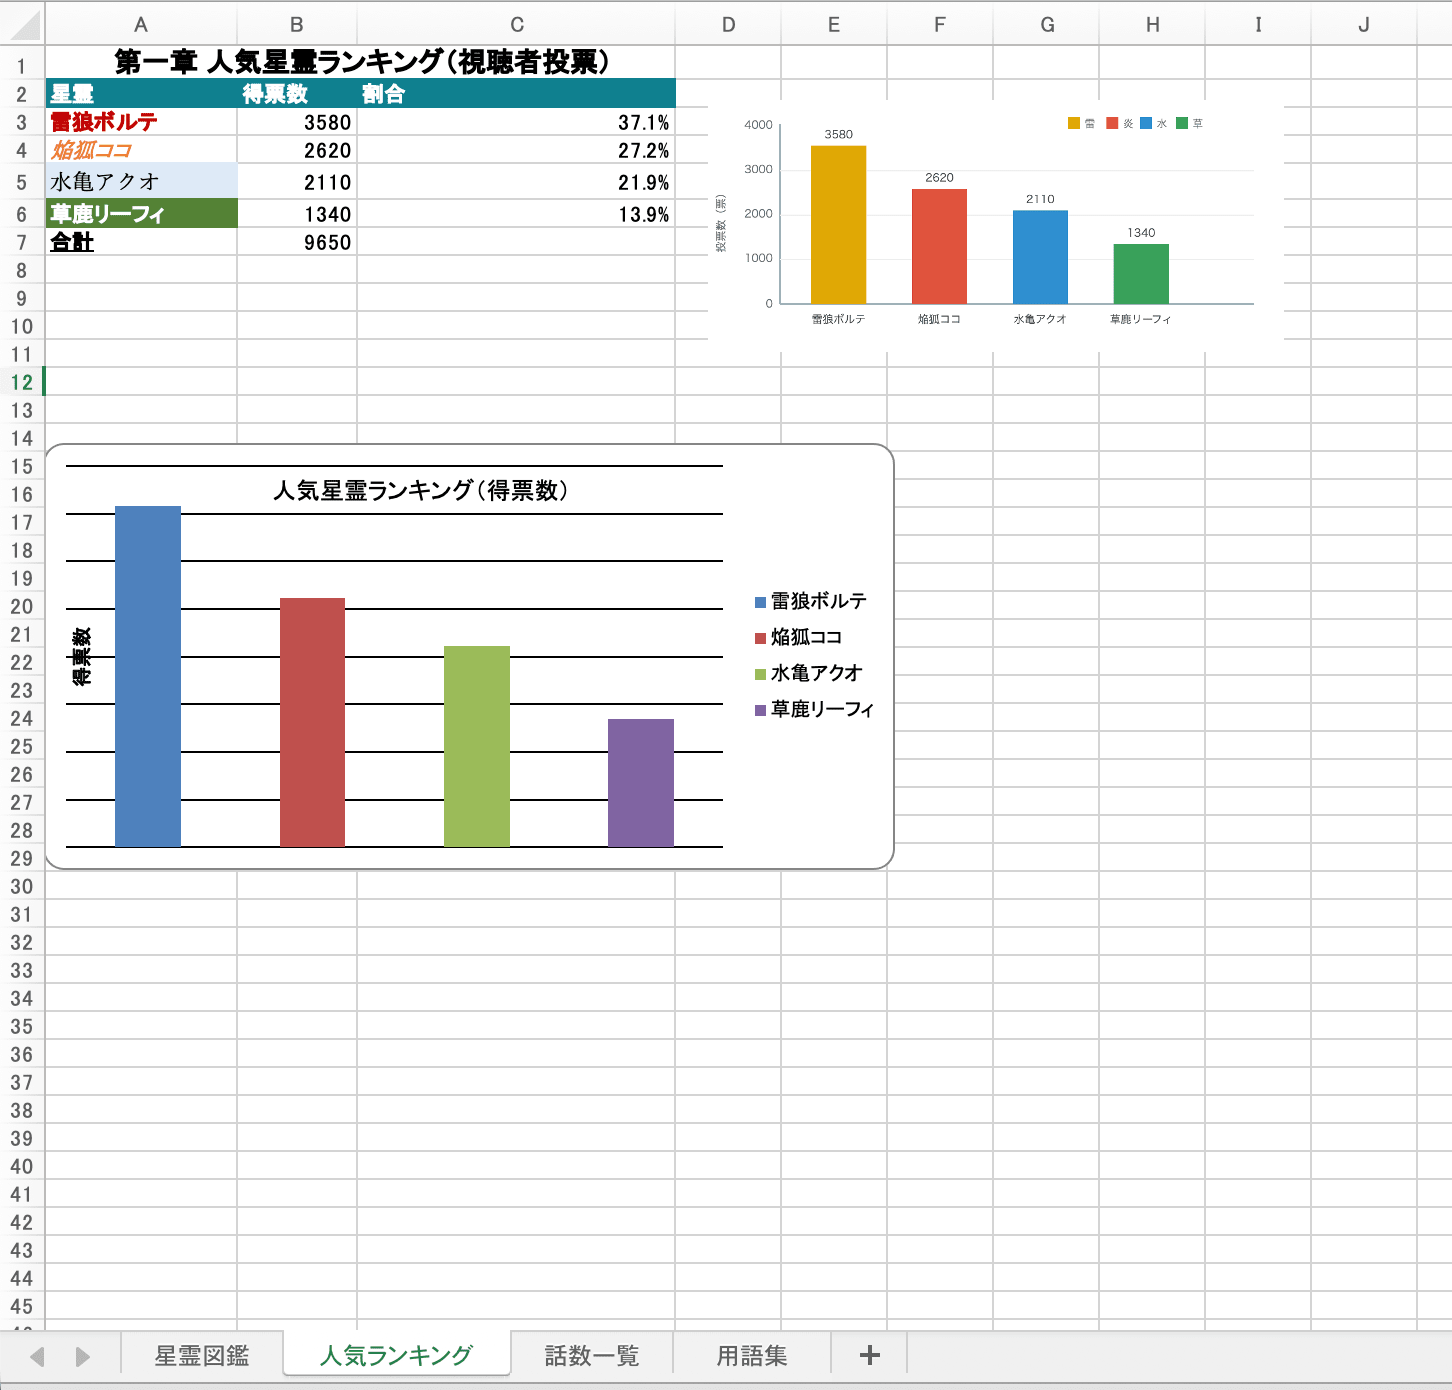Click the 投票数(票) axis label in small chart
Screen dimensions: 1452x1390
tap(720, 223)
